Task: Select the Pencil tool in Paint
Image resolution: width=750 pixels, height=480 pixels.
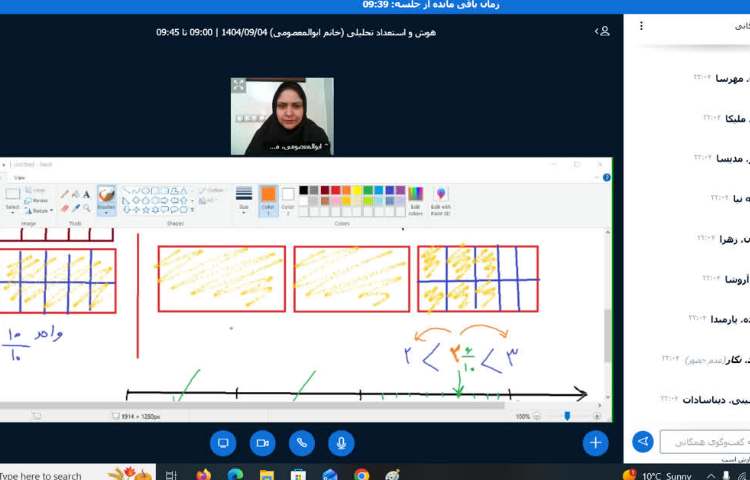Action: (x=64, y=194)
